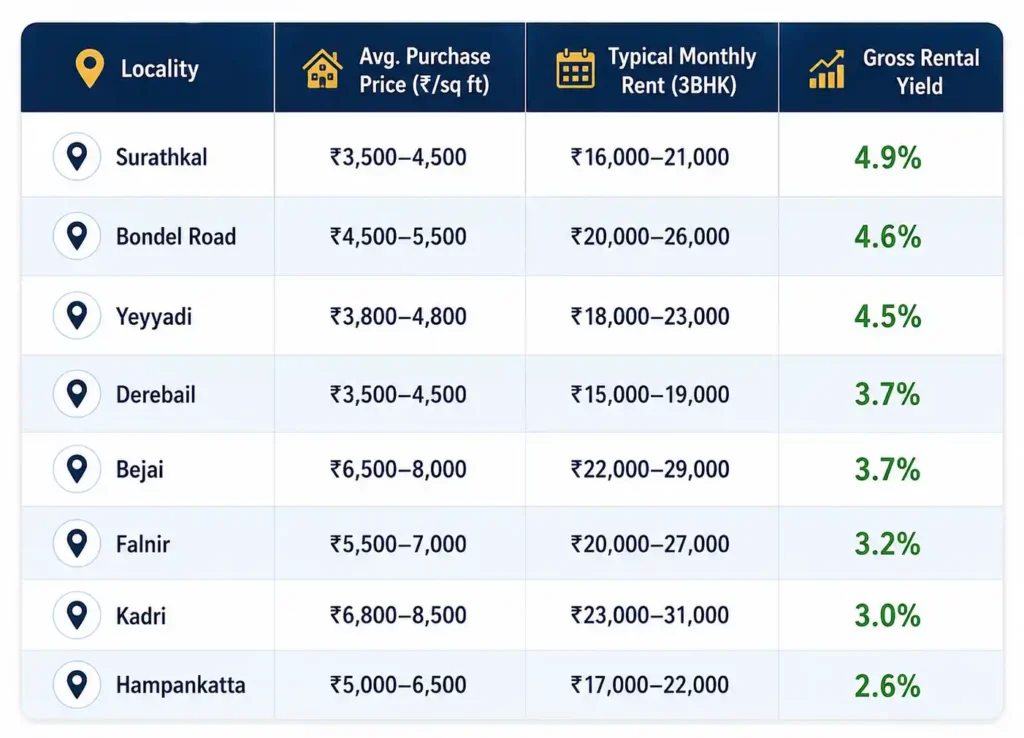Viewport: 1024px width, 738px height.
Task: Click the map pin icon next to Derebail
Action: click(x=77, y=394)
